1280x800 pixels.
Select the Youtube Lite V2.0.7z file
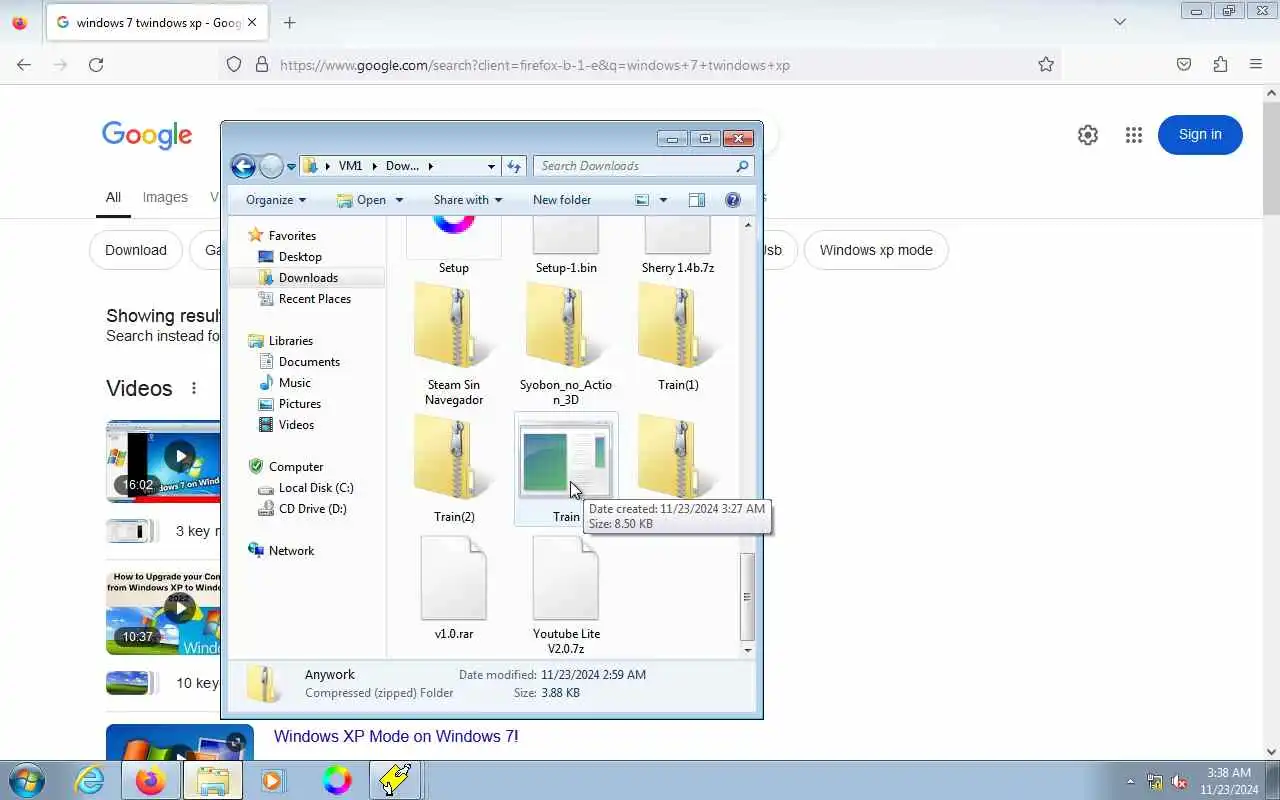(x=566, y=595)
